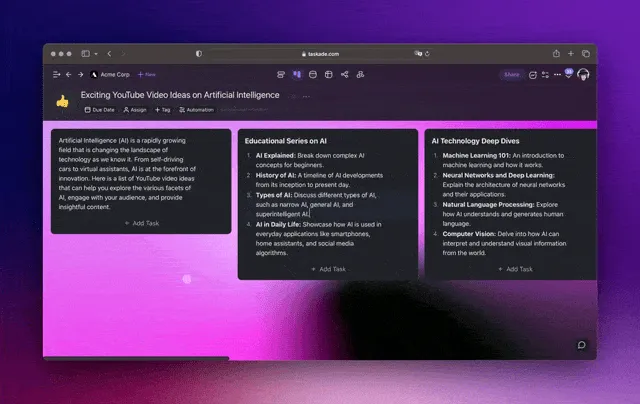Open the ellipsis menu beside the project title
Screen dimensions: 640x404
coord(306,97)
